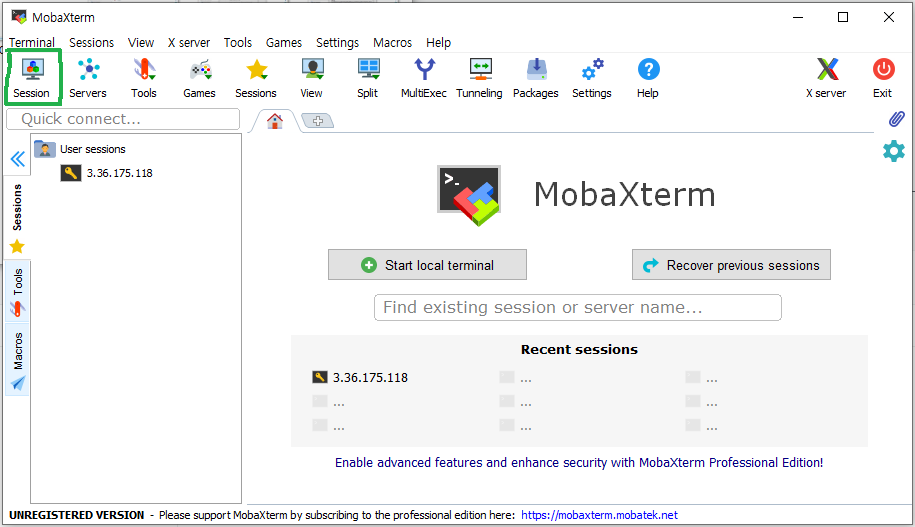
Task: Open the Tools toolbar icon
Action: click(144, 78)
